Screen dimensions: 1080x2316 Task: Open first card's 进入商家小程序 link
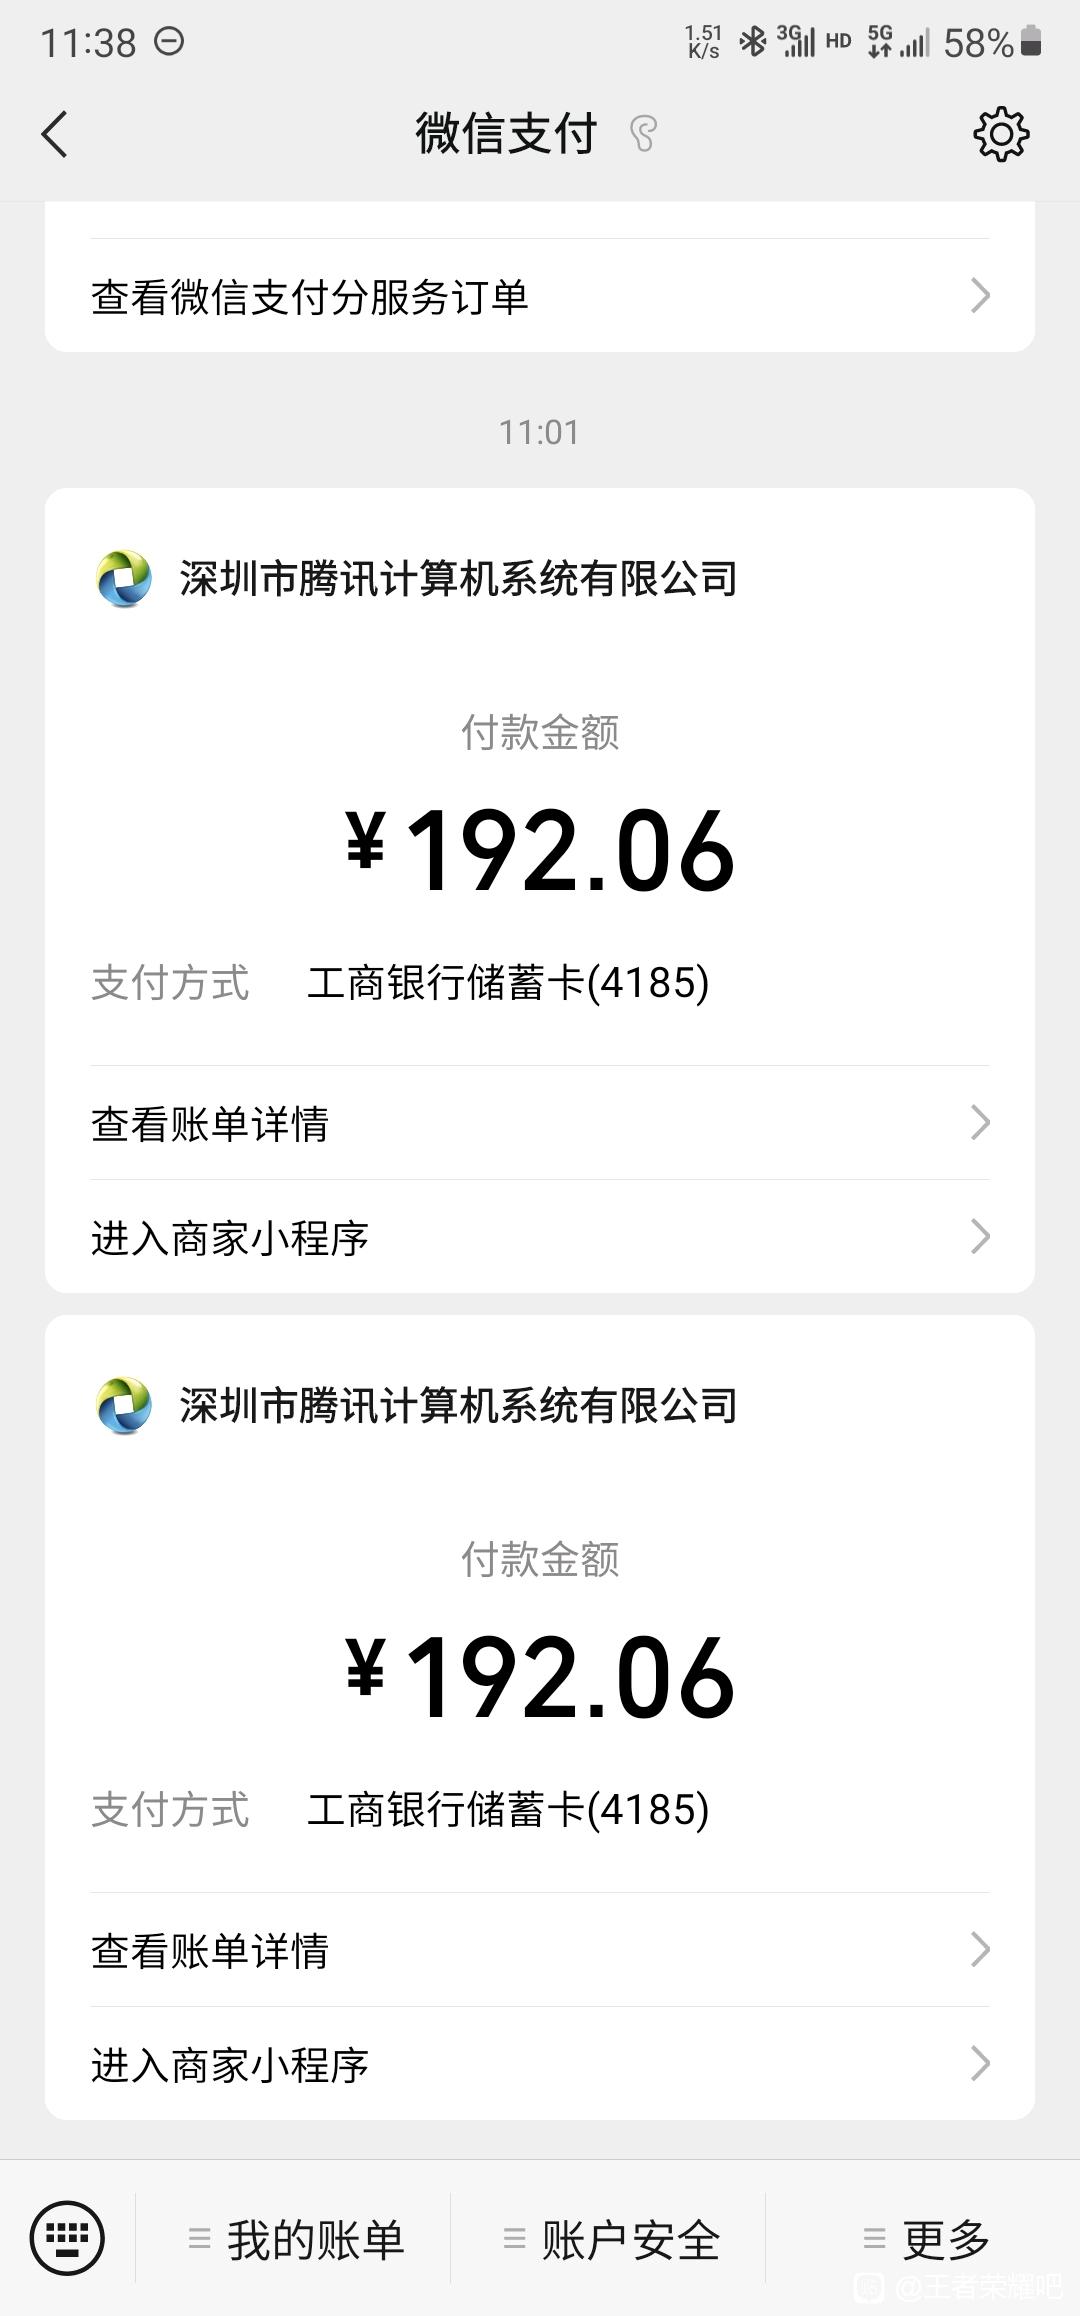pos(540,1237)
